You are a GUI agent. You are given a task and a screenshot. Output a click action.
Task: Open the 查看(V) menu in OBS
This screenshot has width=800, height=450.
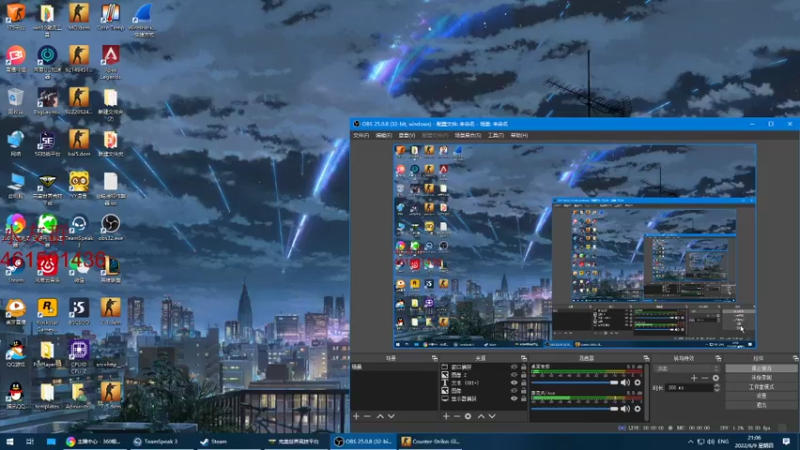(407, 136)
